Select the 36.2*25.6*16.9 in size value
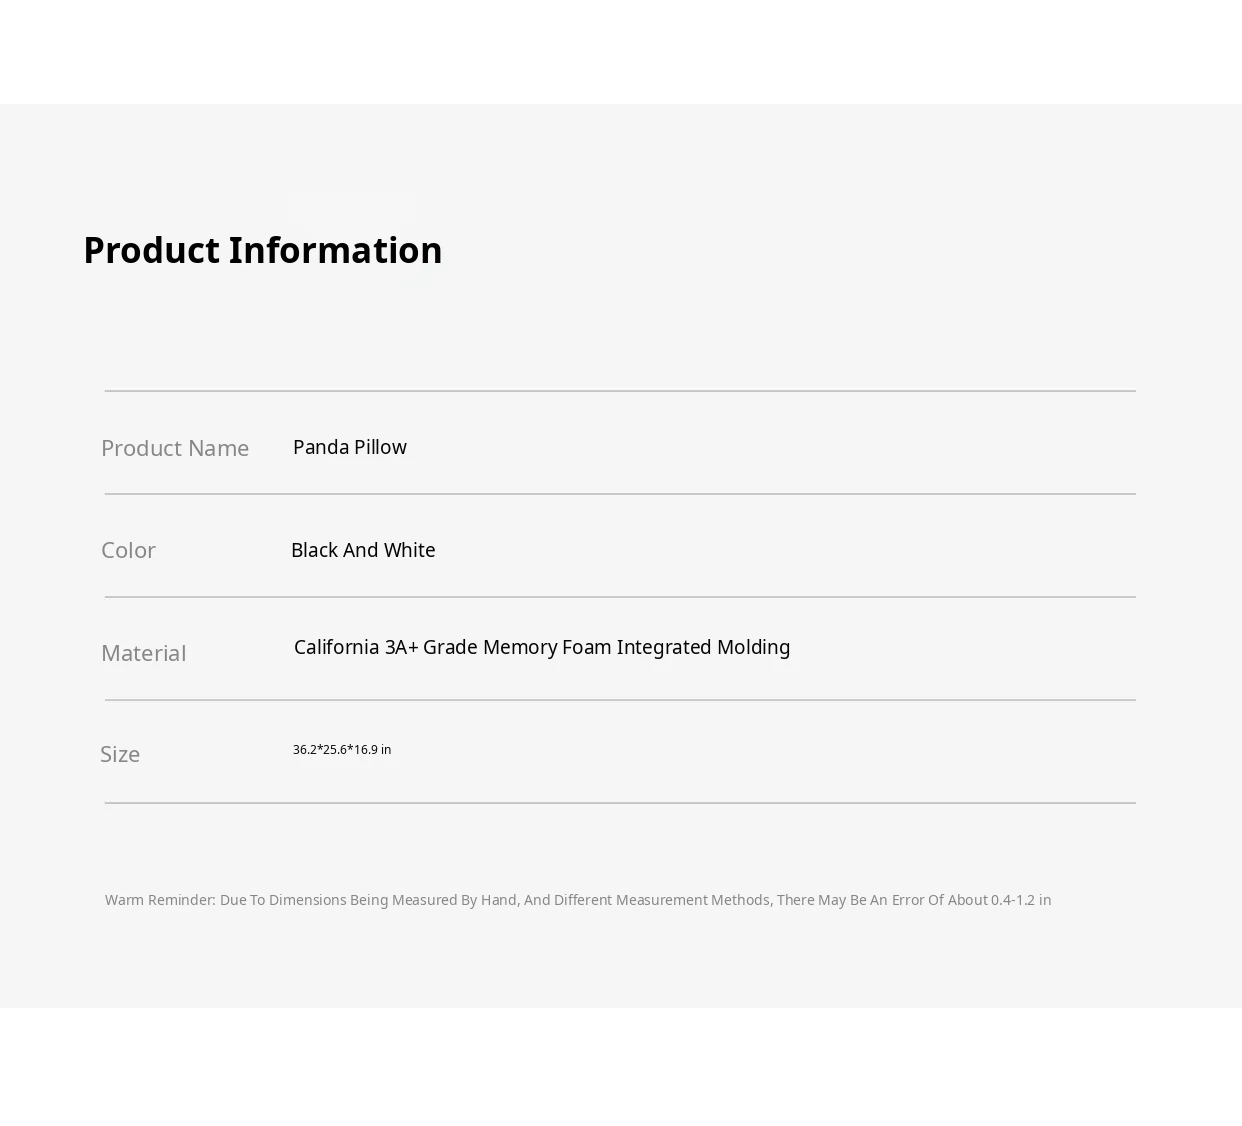Image resolution: width=1242 pixels, height=1126 pixels. tap(342, 750)
